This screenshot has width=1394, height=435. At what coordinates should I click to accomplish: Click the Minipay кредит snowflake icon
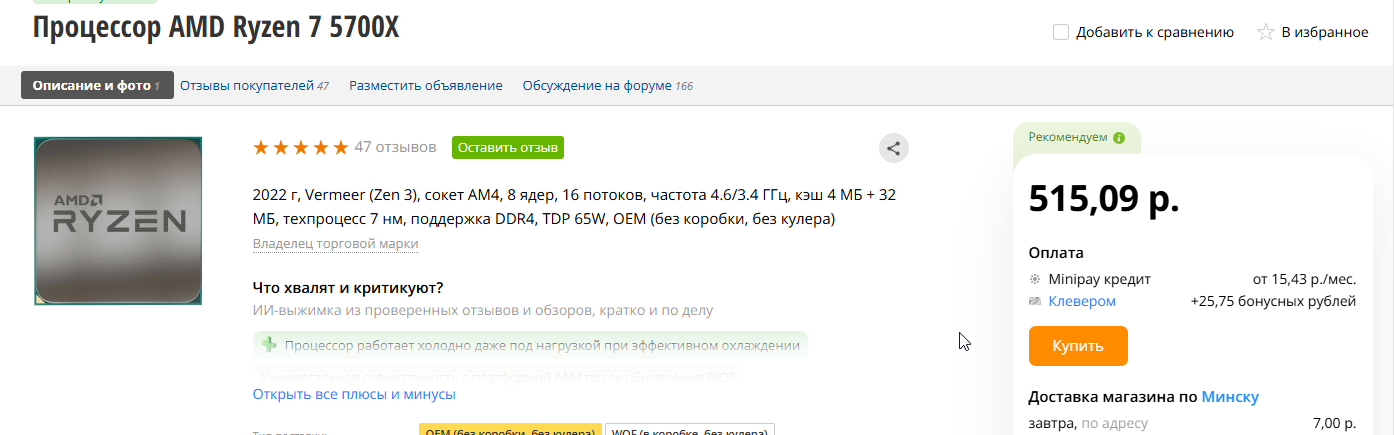(x=1035, y=279)
